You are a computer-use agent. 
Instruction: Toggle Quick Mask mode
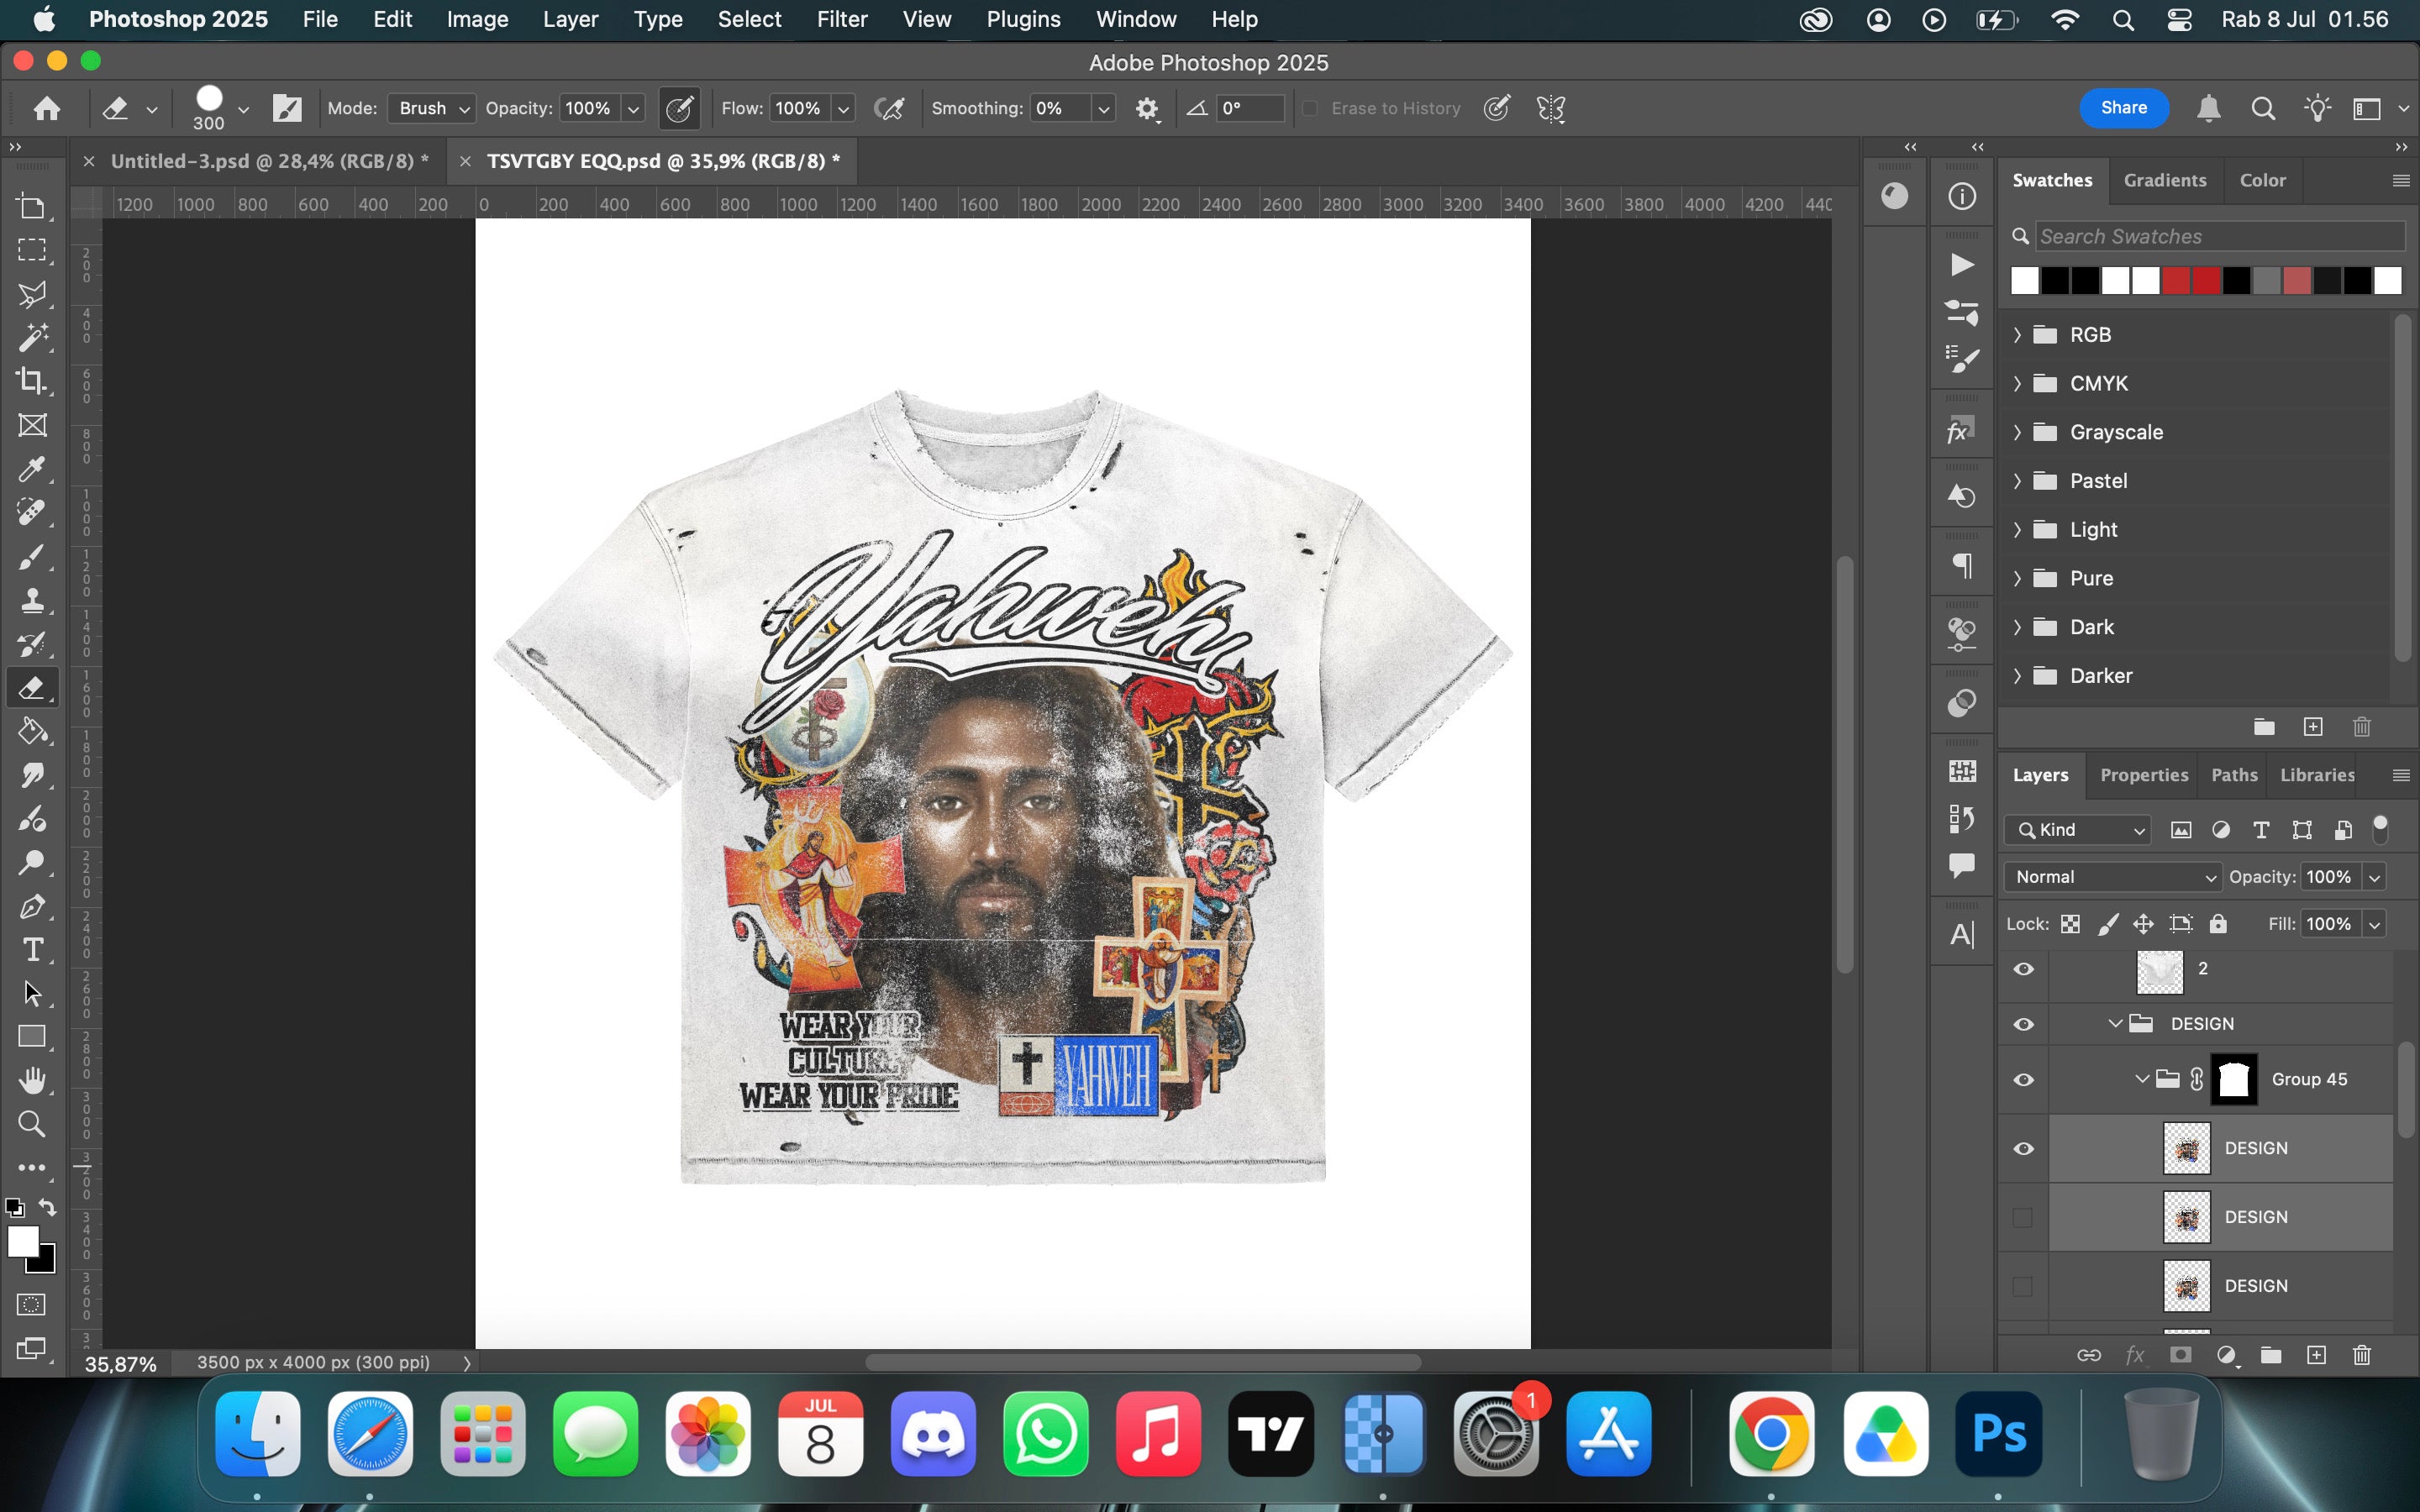coord(32,1304)
